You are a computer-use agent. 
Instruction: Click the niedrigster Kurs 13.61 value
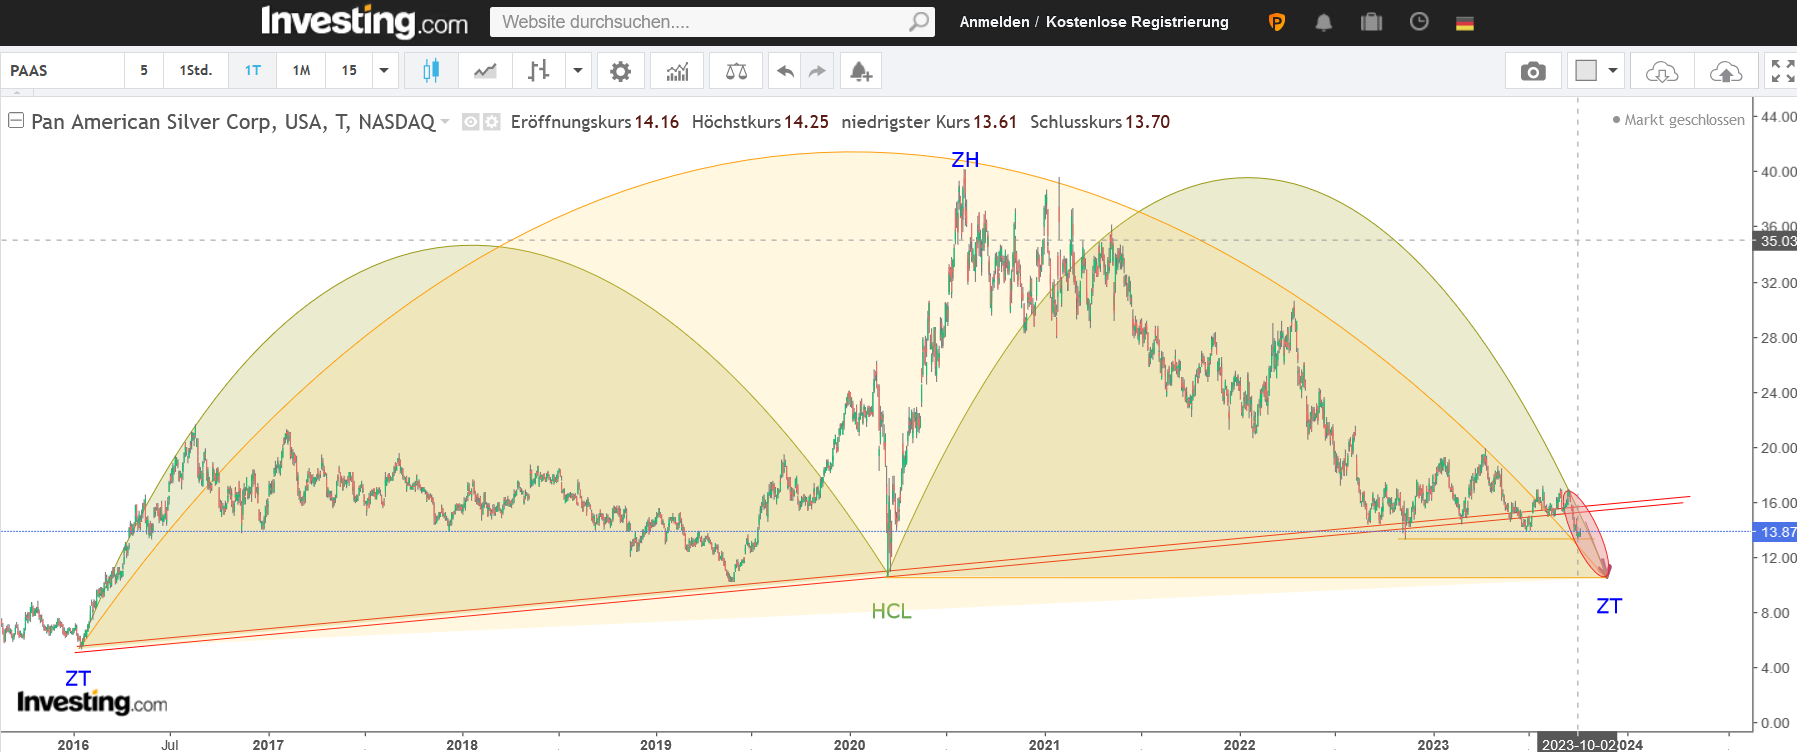coord(995,122)
